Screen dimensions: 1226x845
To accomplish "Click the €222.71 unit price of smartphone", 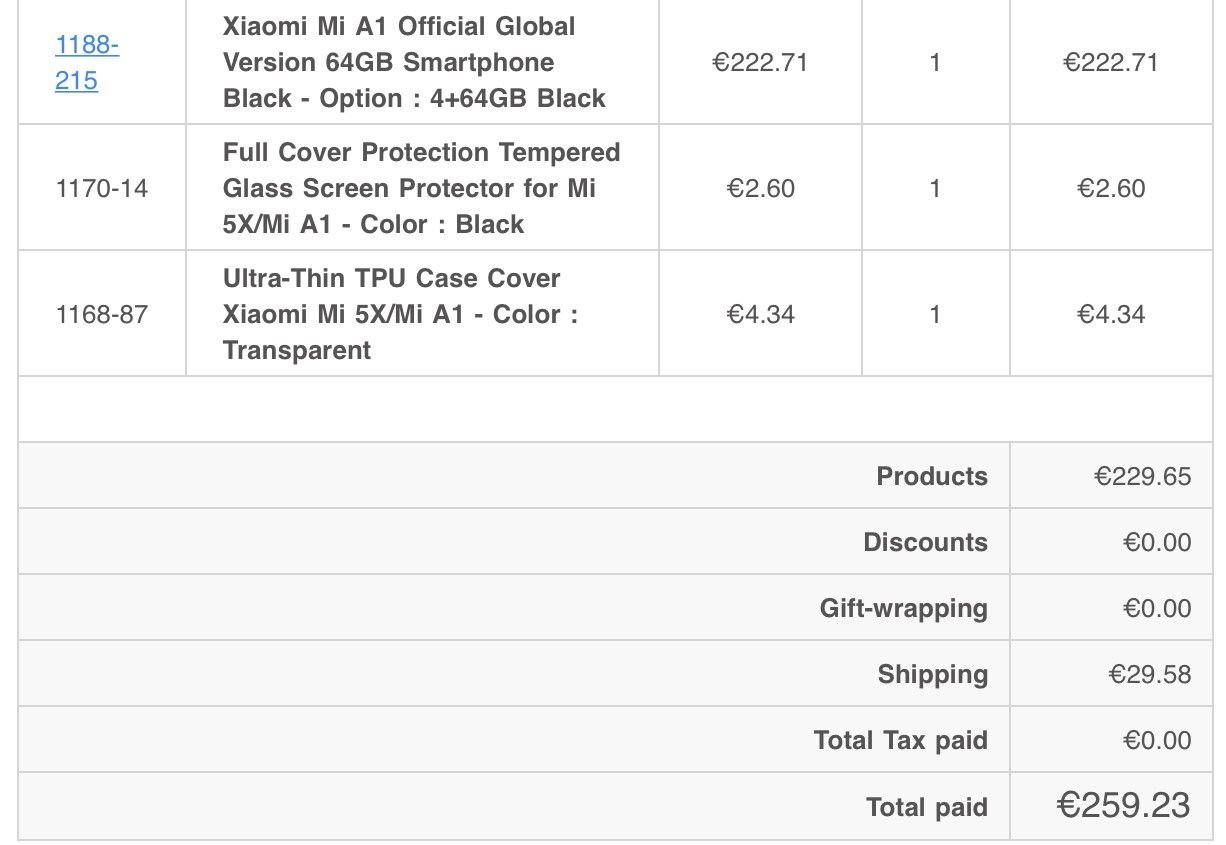I will coord(760,62).
